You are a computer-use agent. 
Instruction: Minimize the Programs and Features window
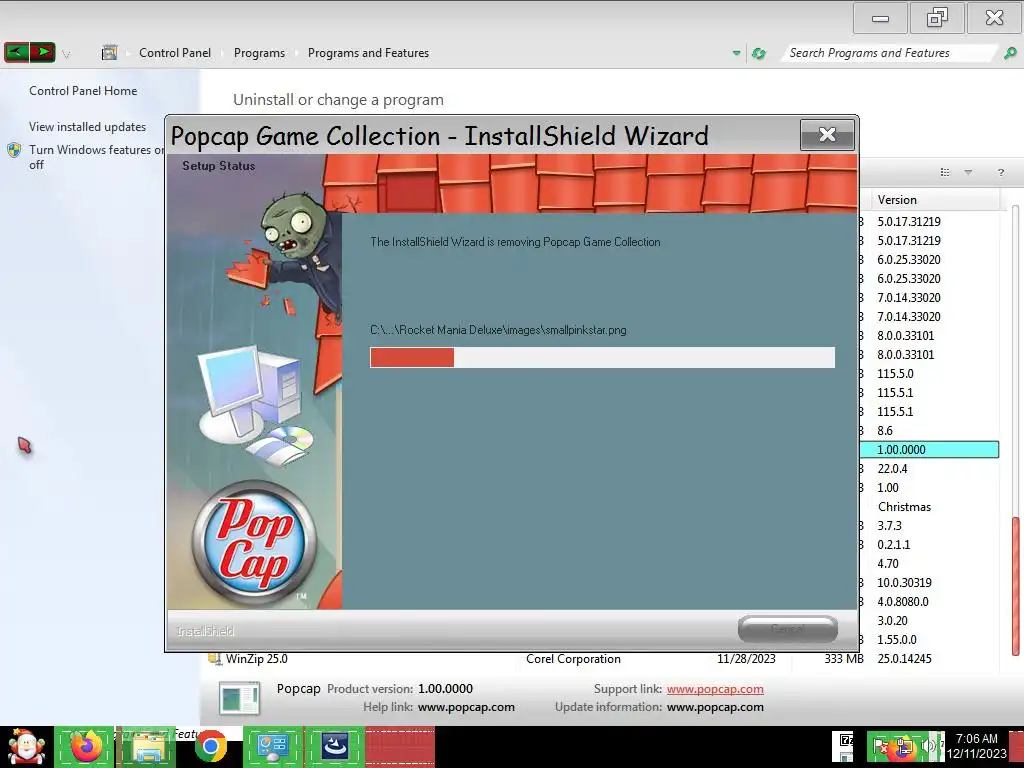click(x=880, y=18)
